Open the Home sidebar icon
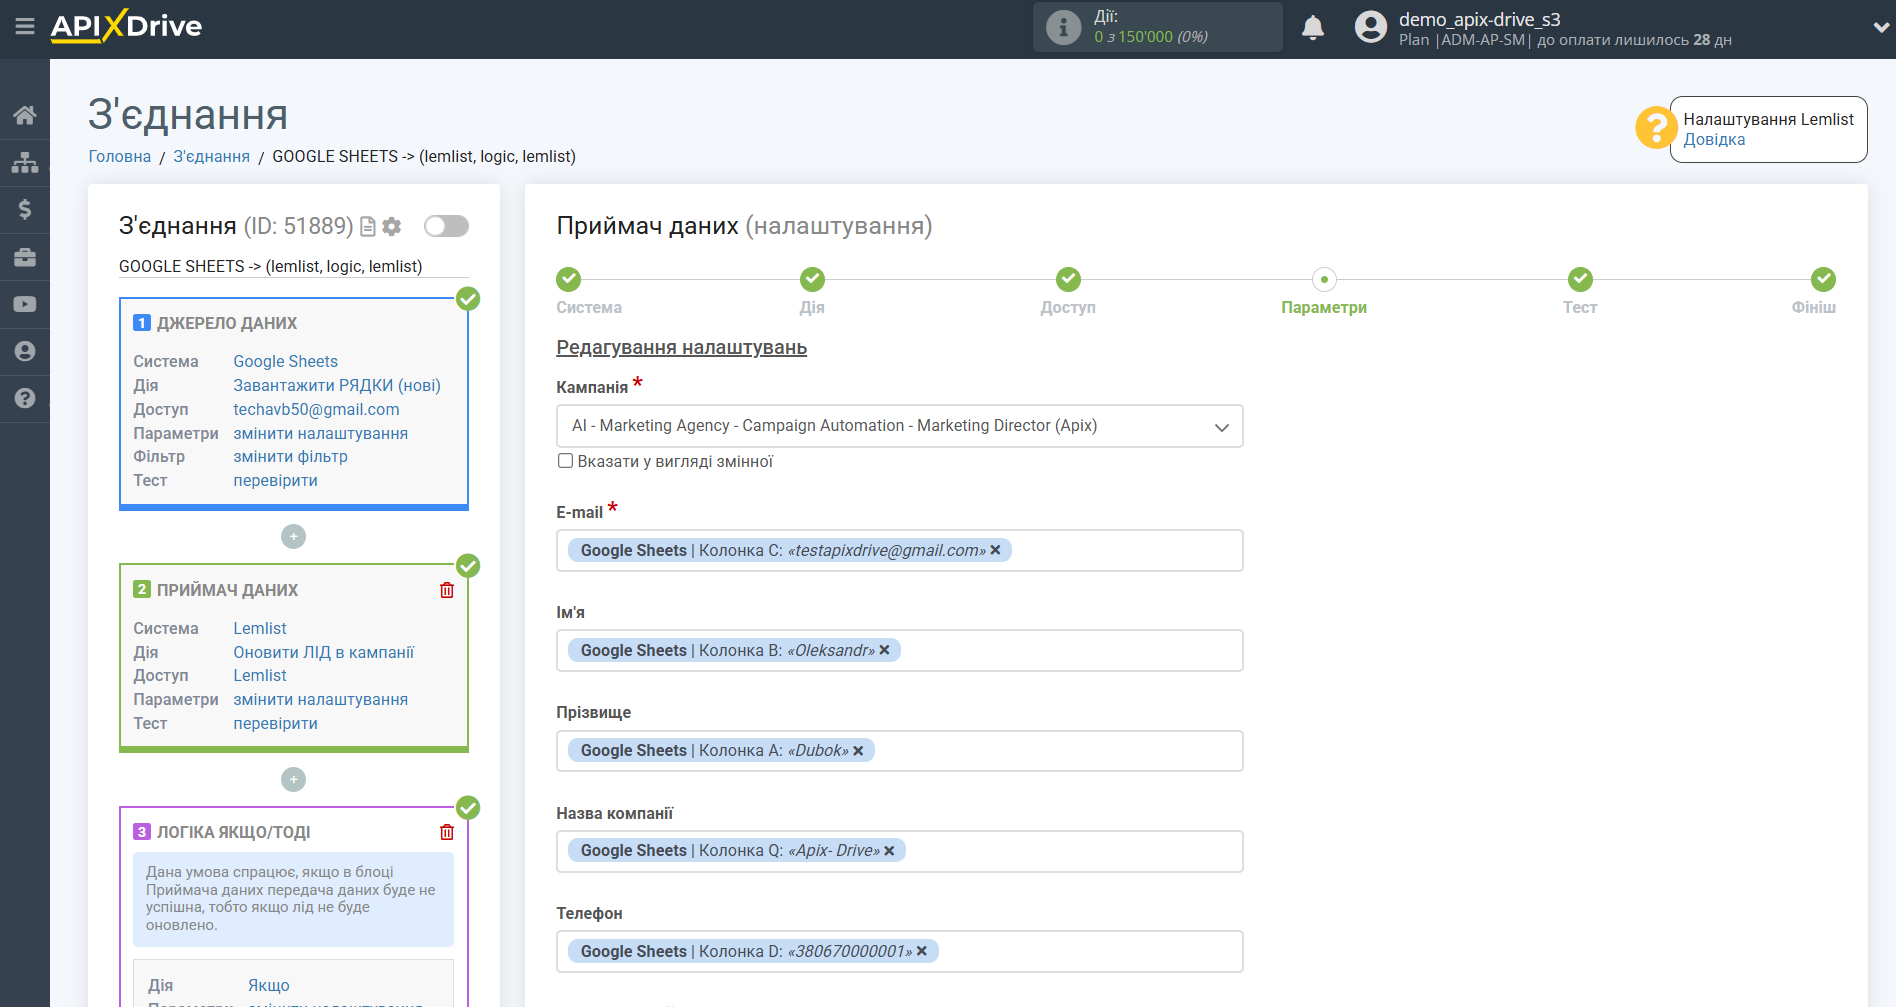1896x1007 pixels. click(x=25, y=115)
